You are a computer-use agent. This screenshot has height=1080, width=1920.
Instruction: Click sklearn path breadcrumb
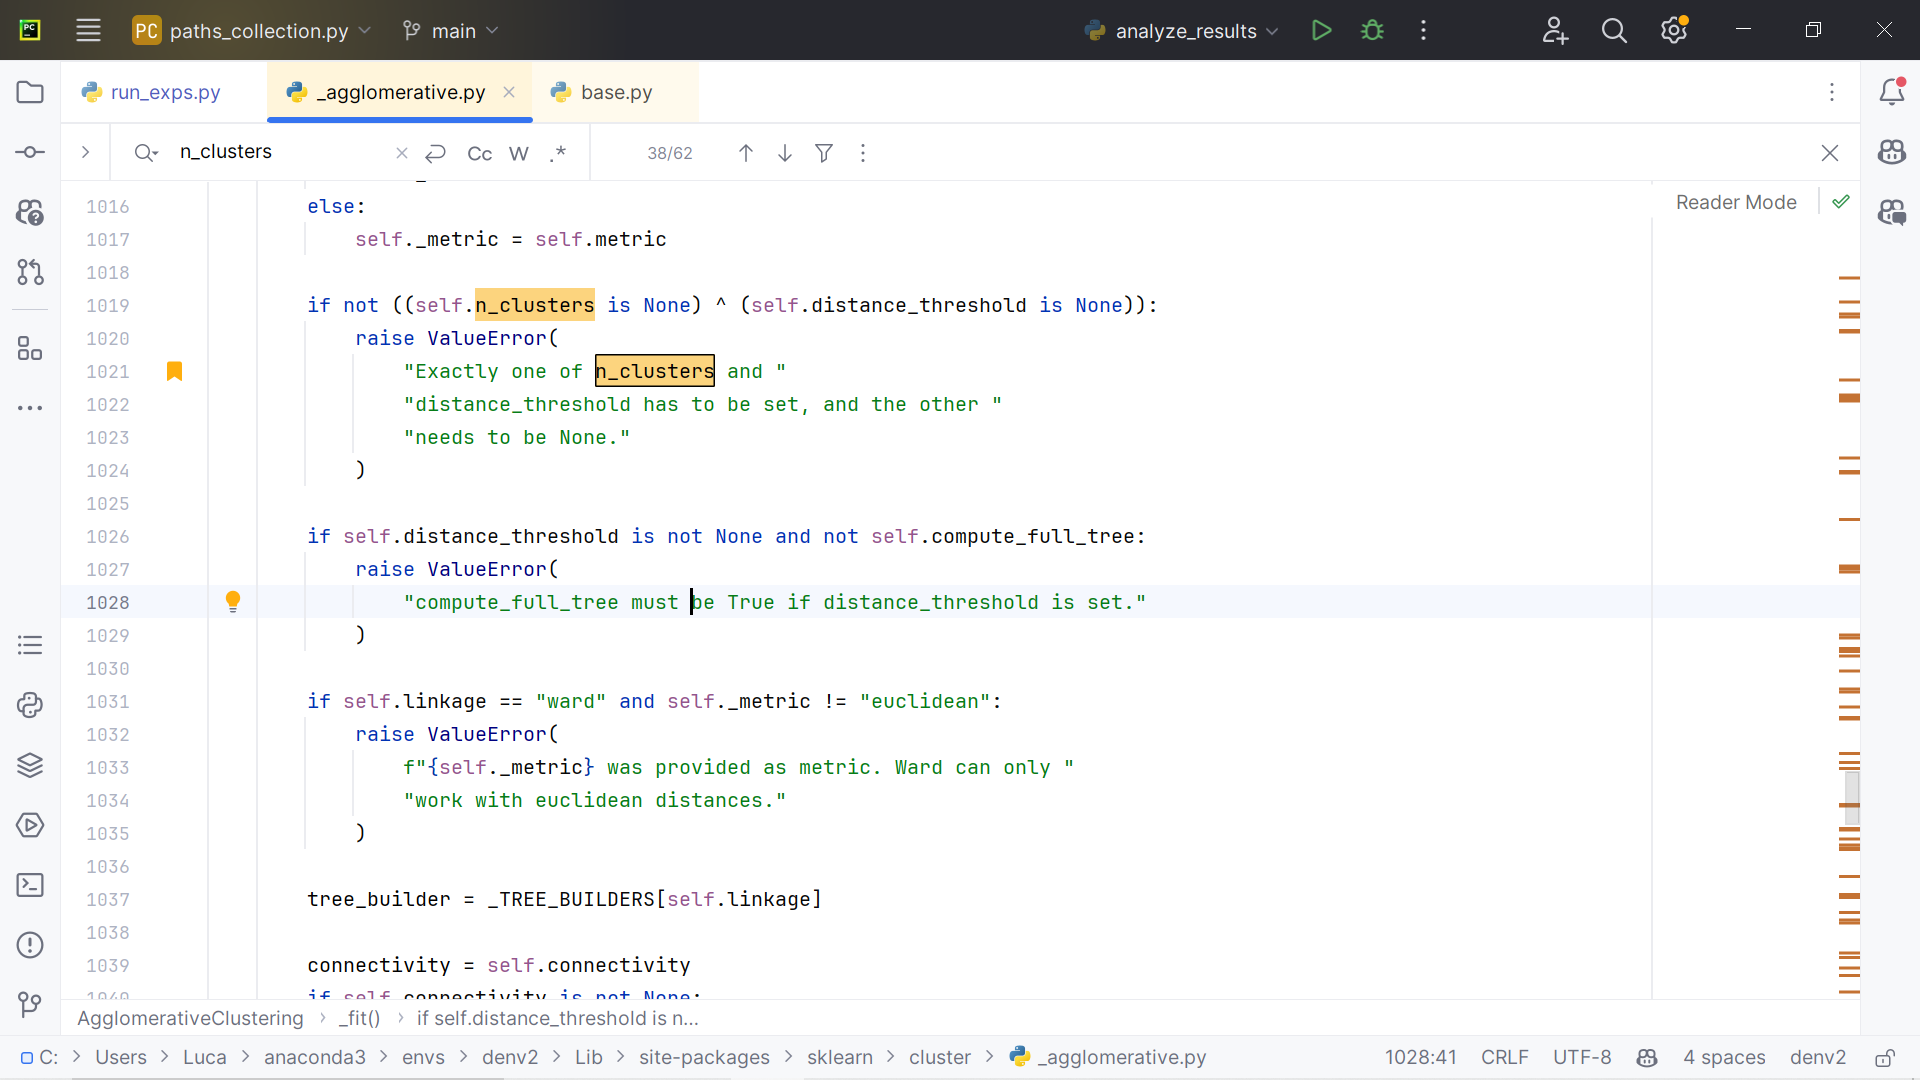(x=840, y=1058)
